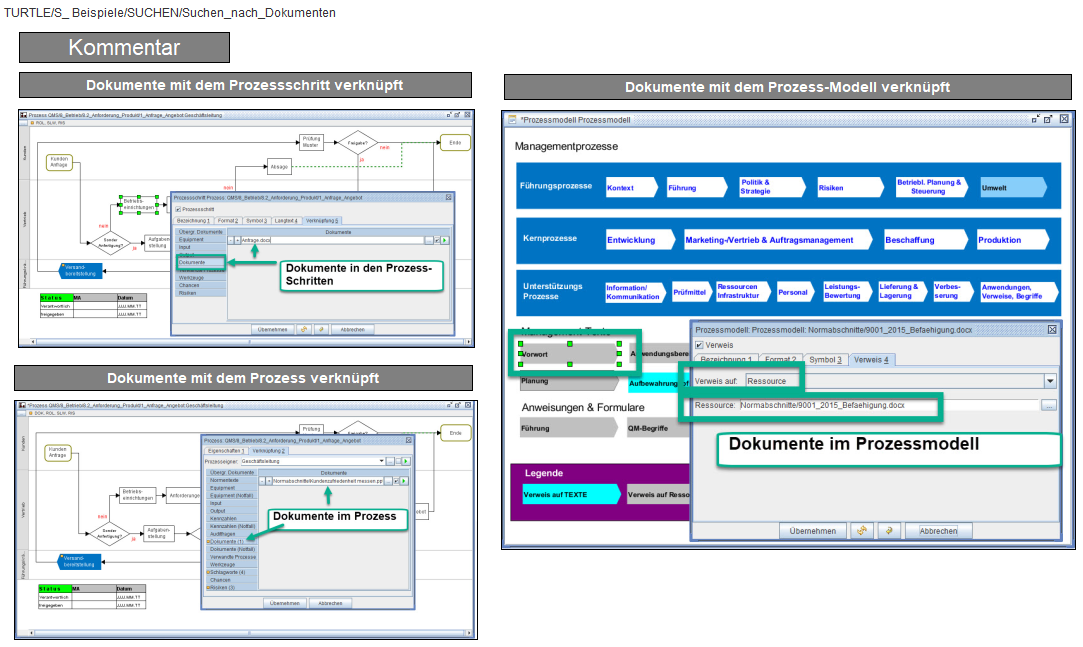Click icon button right of Übernehmen in Prozessmodell dialog
1083x647 pixels.
point(861,530)
